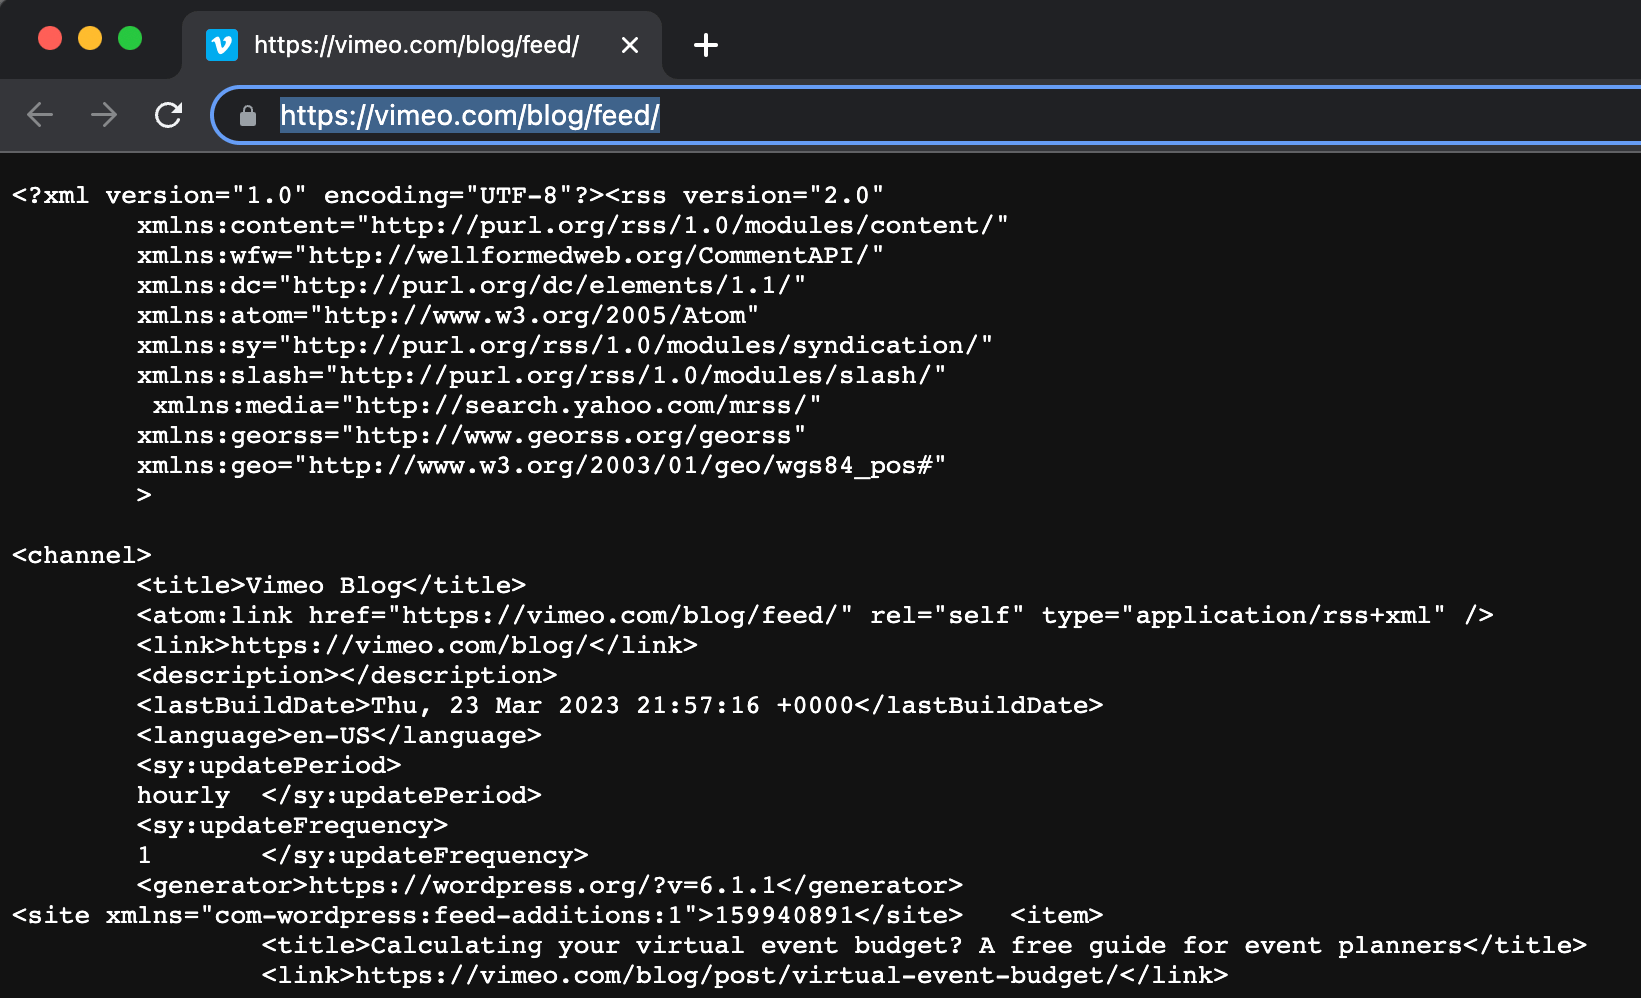Close the vimeo.com/blog/feed tab
The image size is (1641, 998).
coord(630,45)
